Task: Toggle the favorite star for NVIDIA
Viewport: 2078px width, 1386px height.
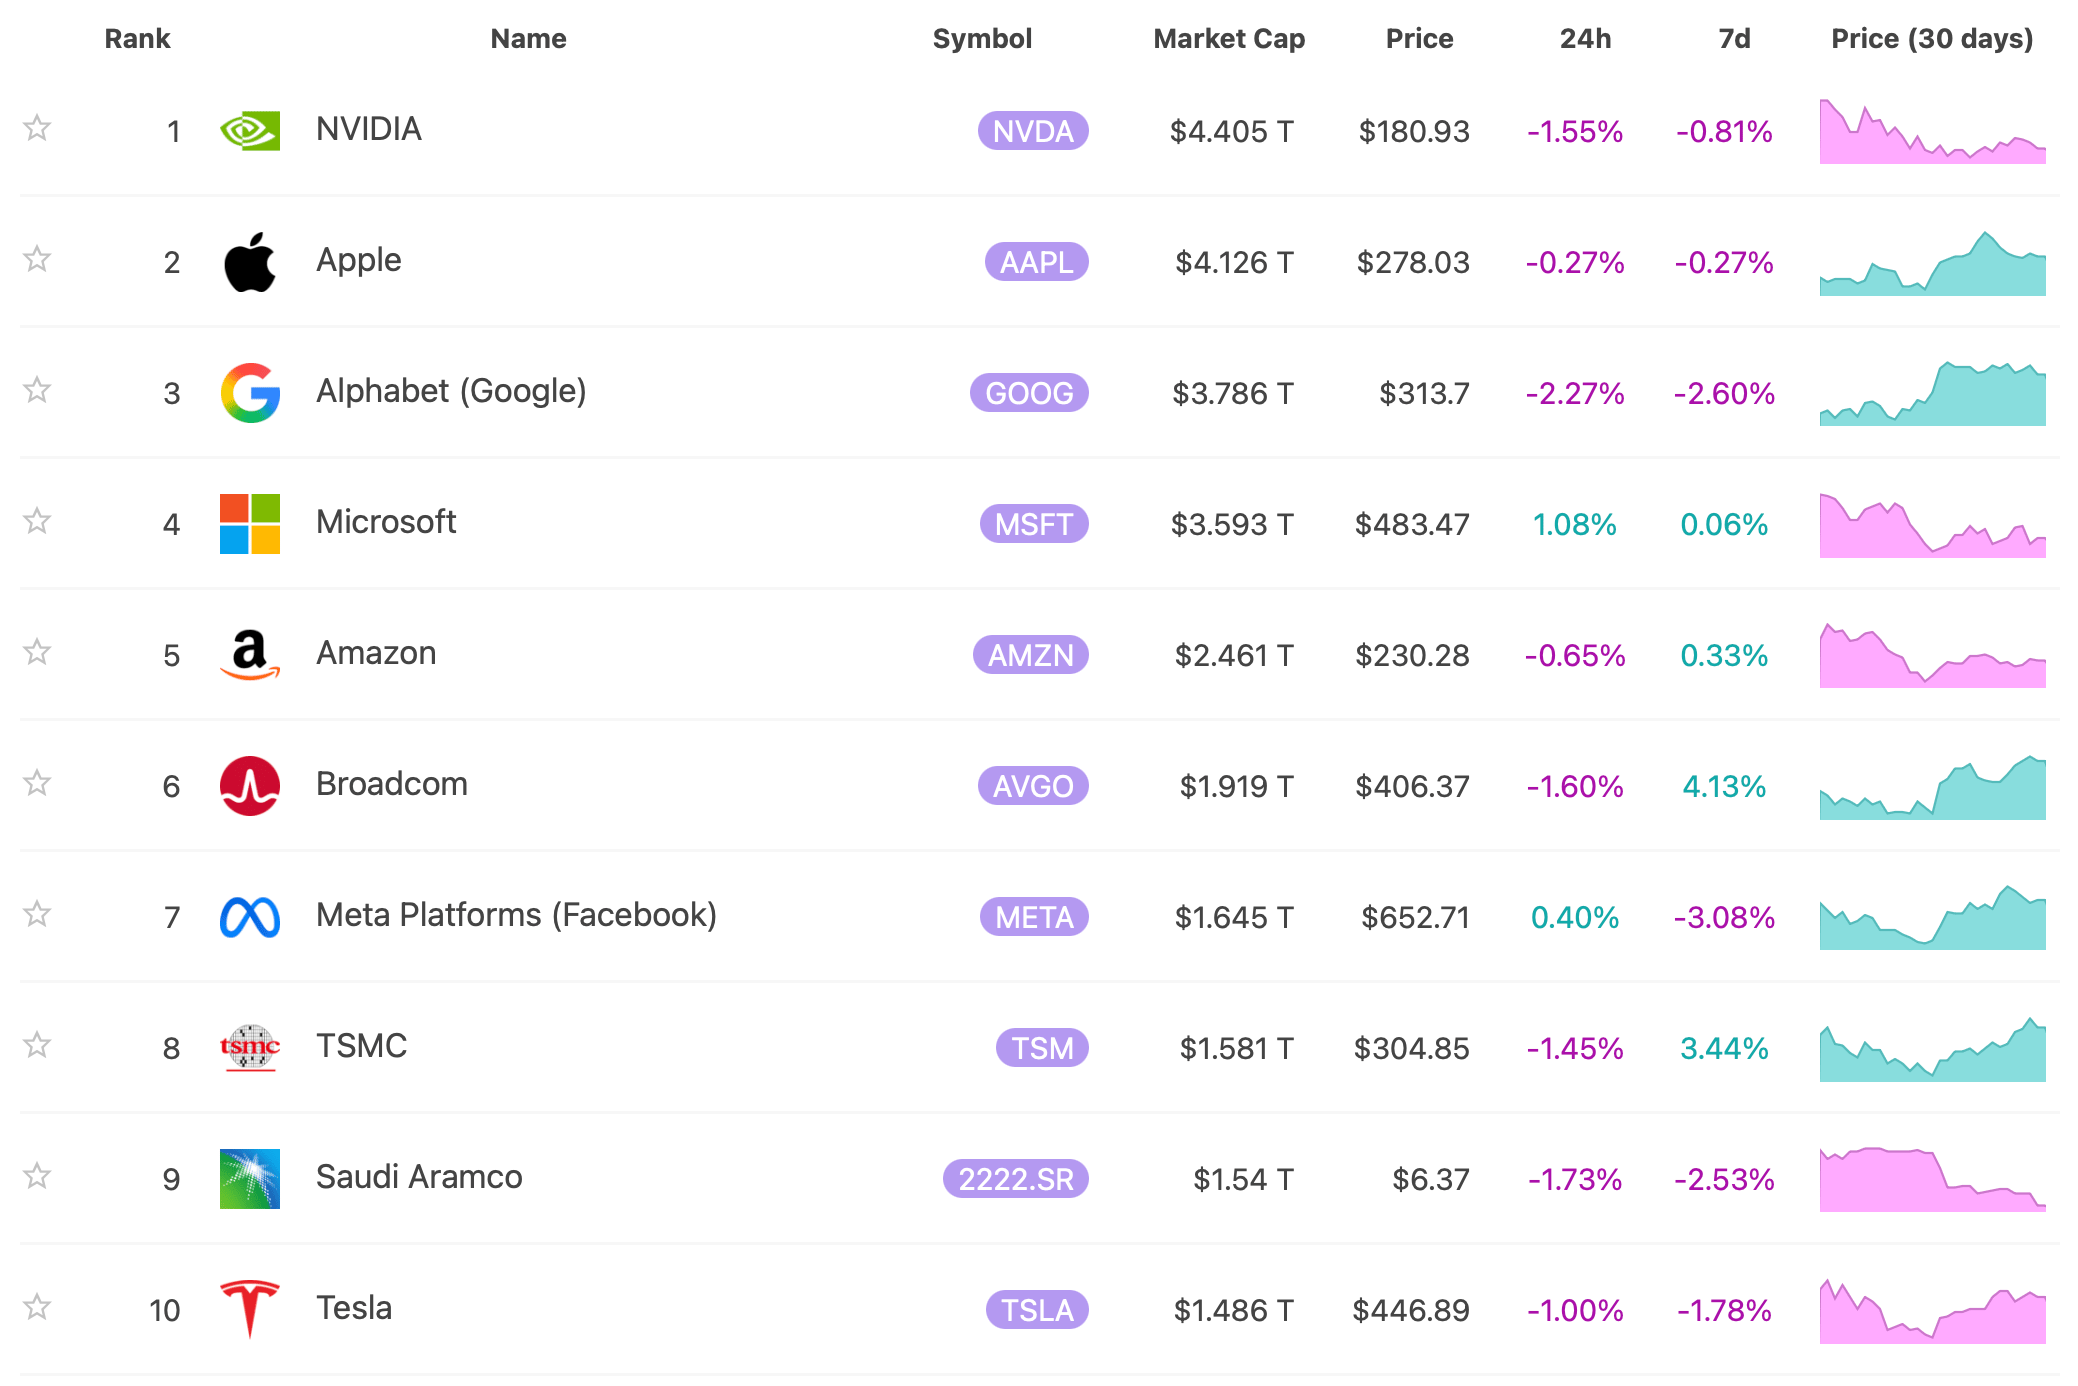Action: point(37,129)
